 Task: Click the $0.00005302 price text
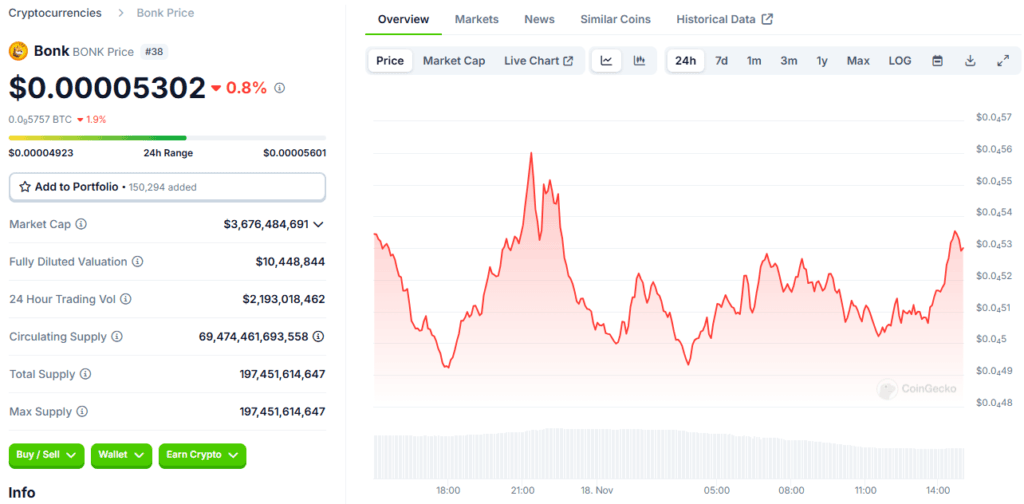pos(107,87)
